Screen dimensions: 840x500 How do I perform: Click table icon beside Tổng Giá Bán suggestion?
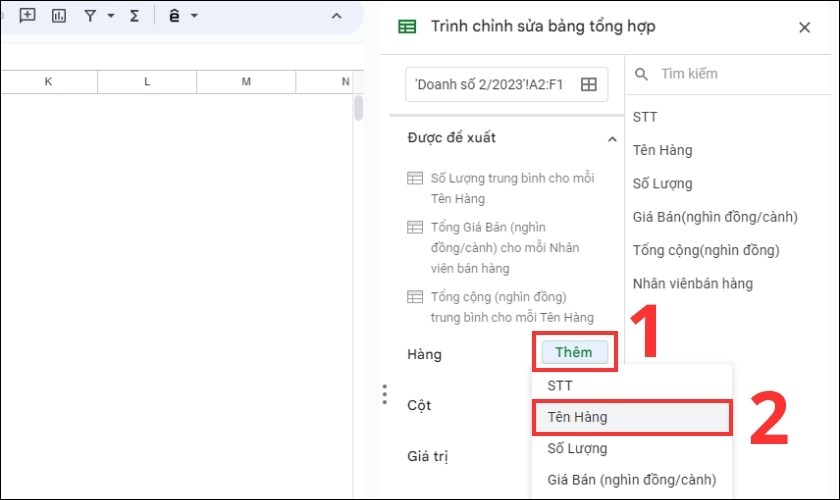coord(415,227)
